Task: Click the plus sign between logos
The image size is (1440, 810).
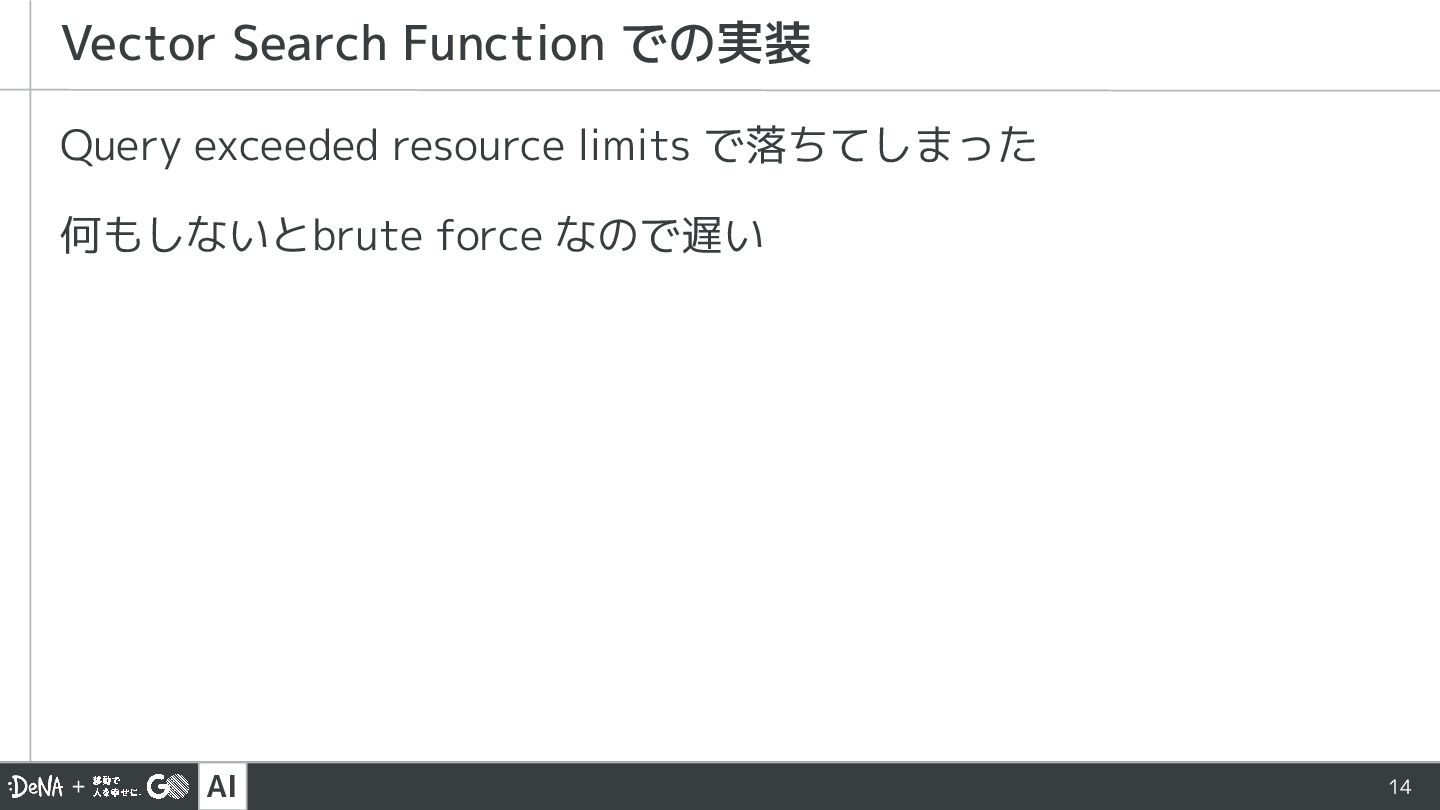Action: point(78,787)
